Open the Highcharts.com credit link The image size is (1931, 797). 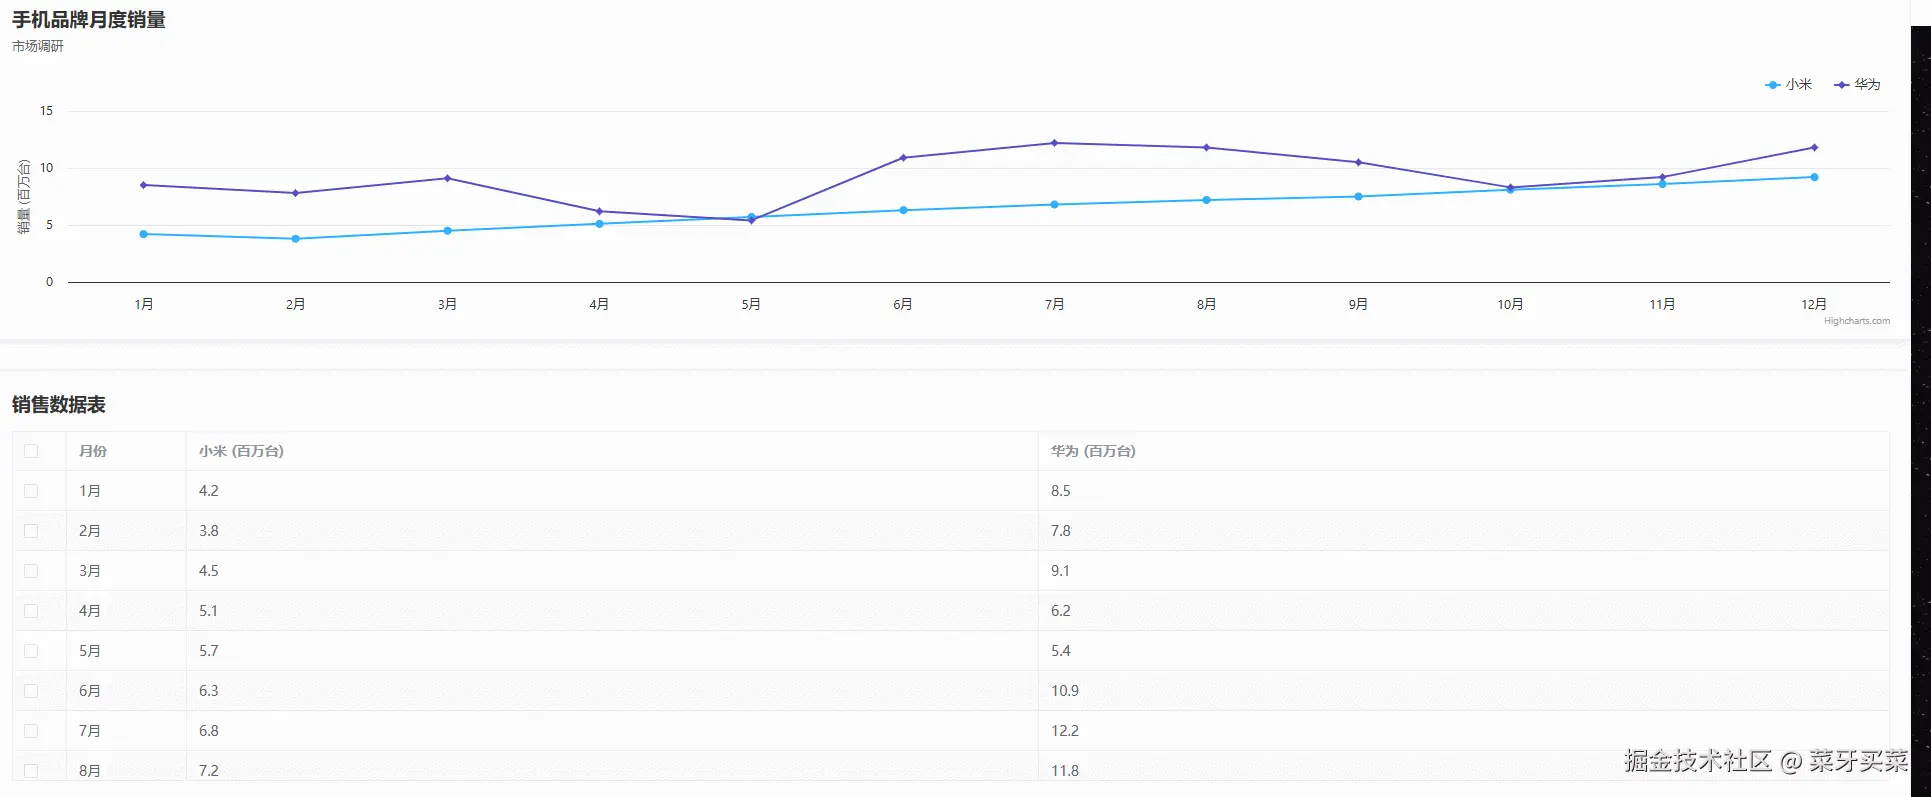1856,321
